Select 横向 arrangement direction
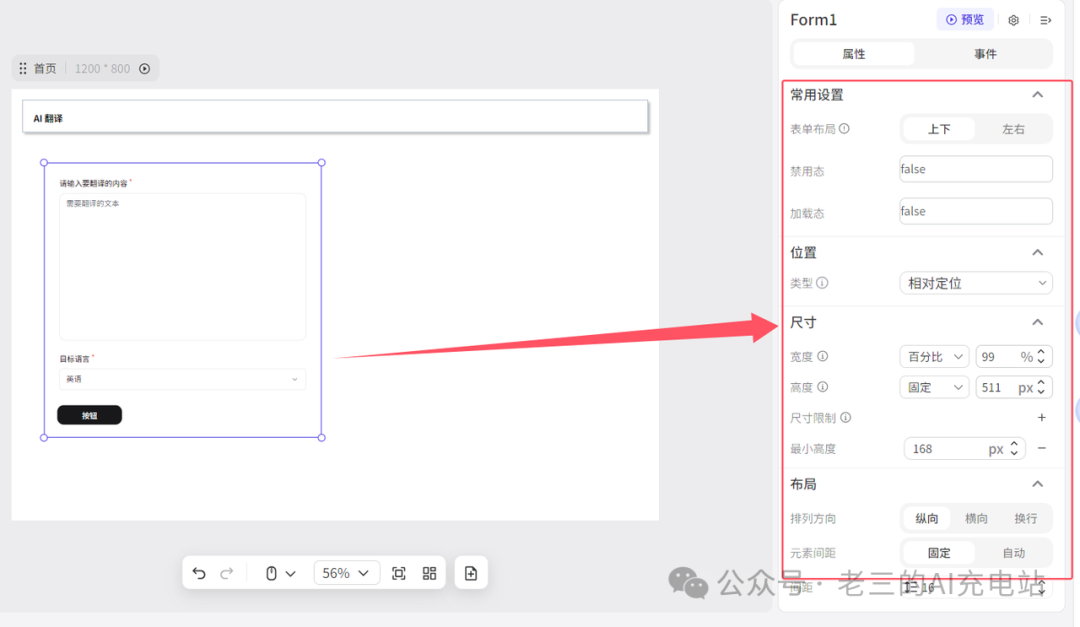Image resolution: width=1080 pixels, height=627 pixels. (x=976, y=518)
